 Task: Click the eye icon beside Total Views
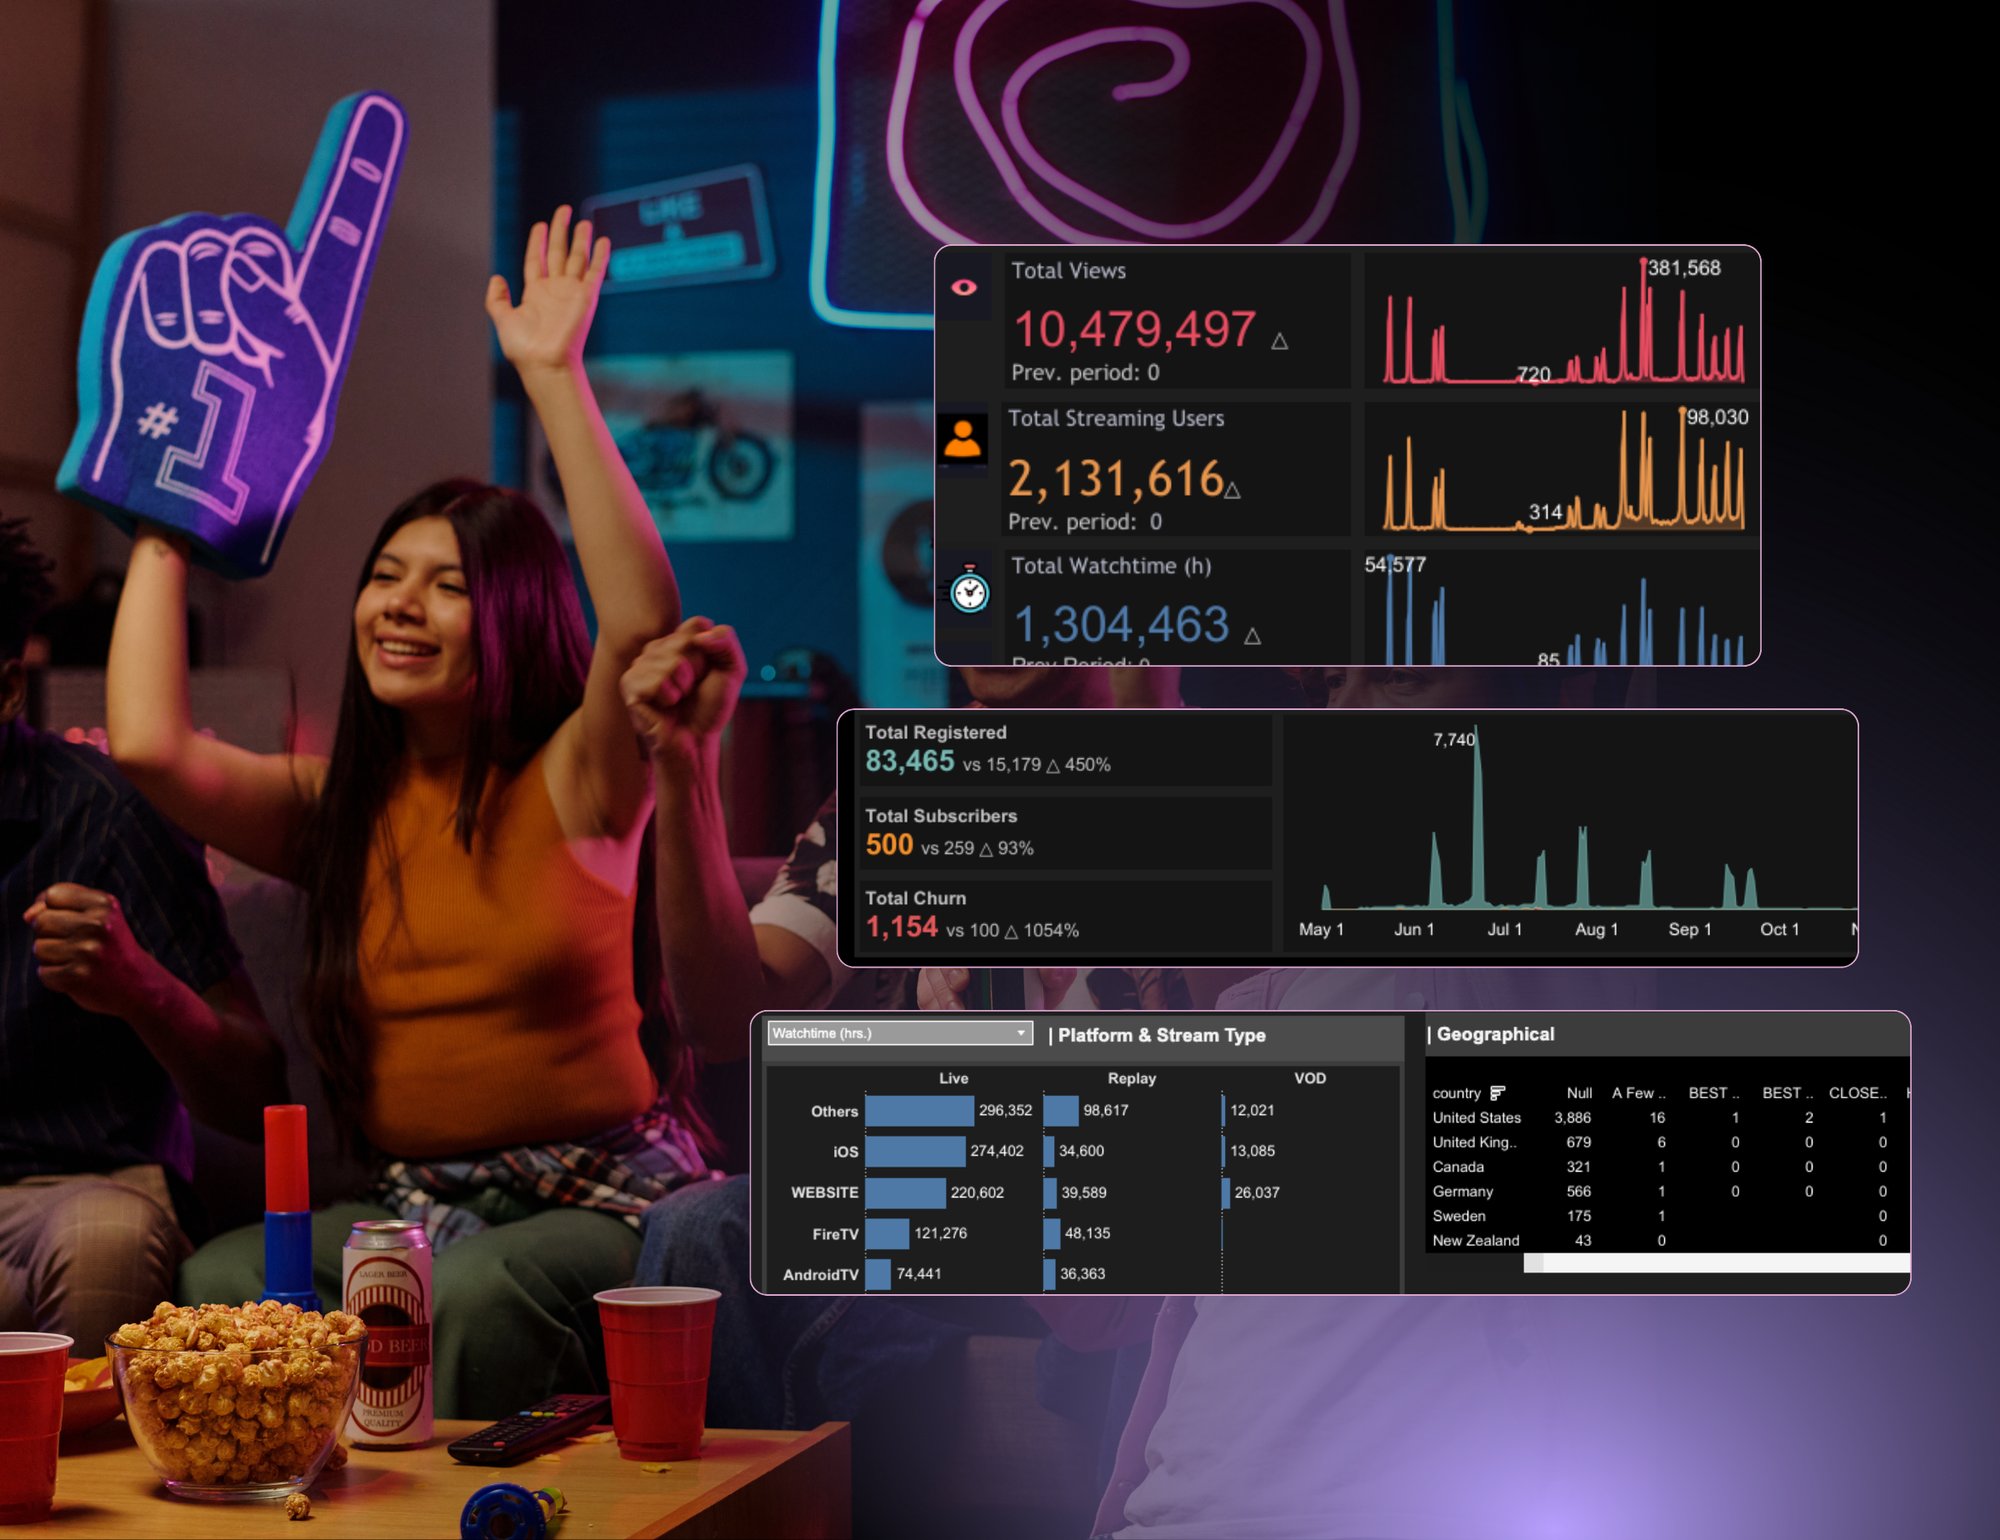click(964, 288)
